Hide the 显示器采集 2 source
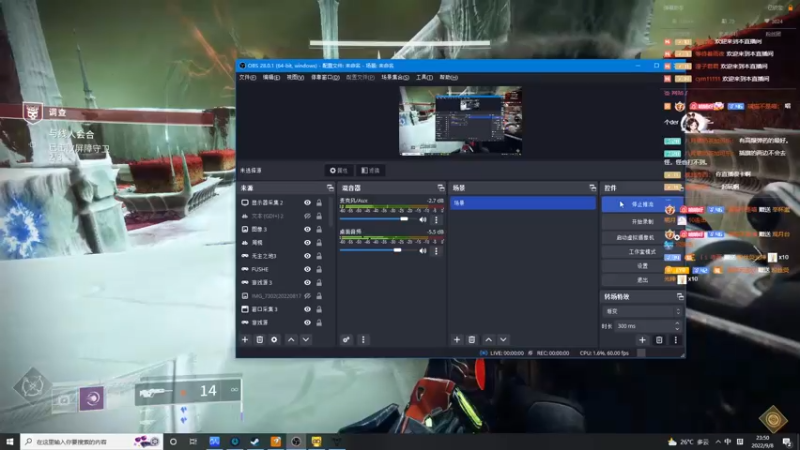Image resolution: width=800 pixels, height=450 pixels. [x=307, y=203]
